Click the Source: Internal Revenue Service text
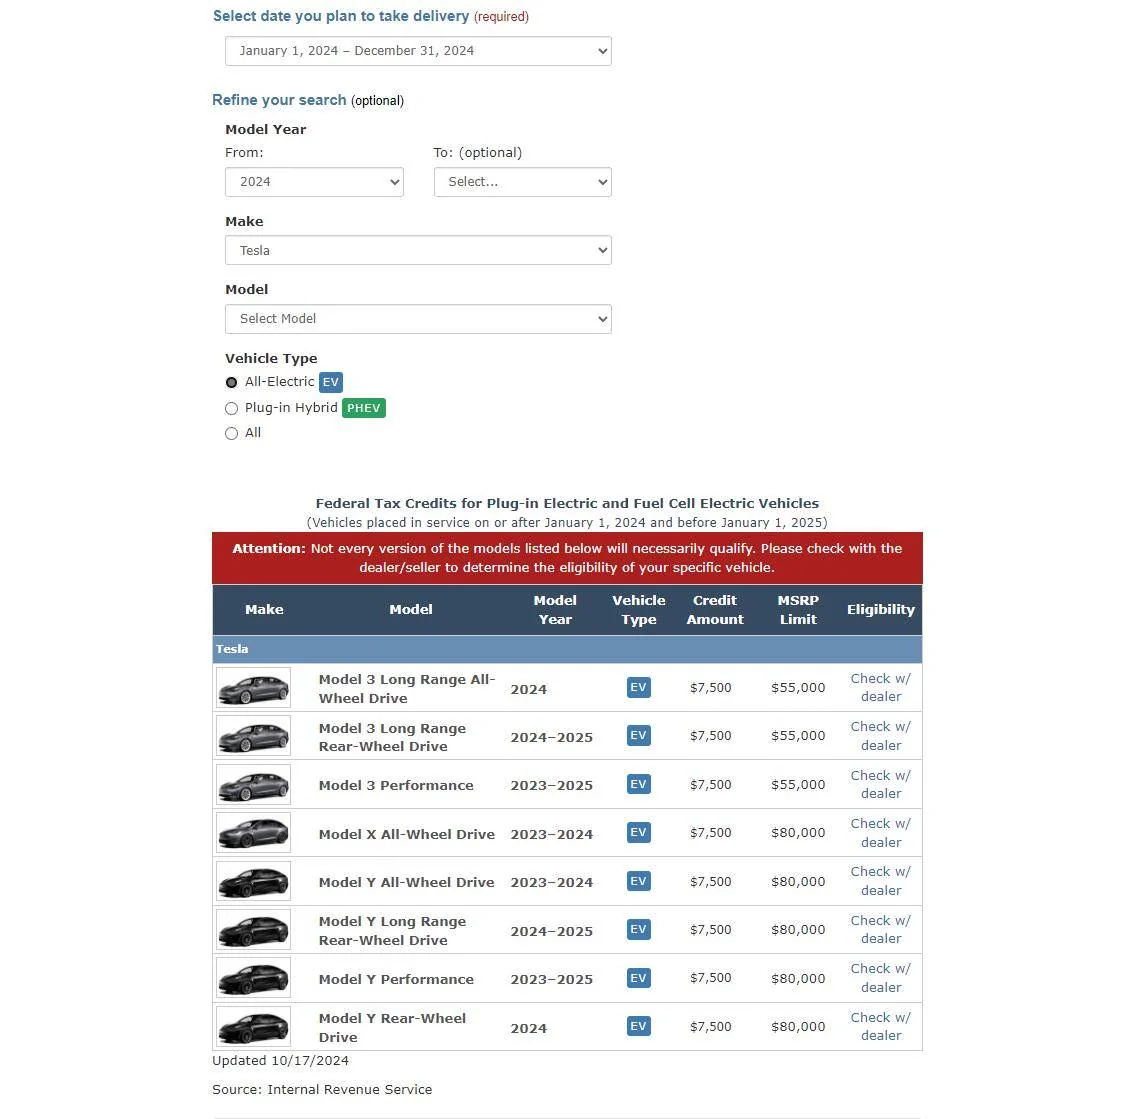This screenshot has width=1138, height=1119. point(322,1089)
